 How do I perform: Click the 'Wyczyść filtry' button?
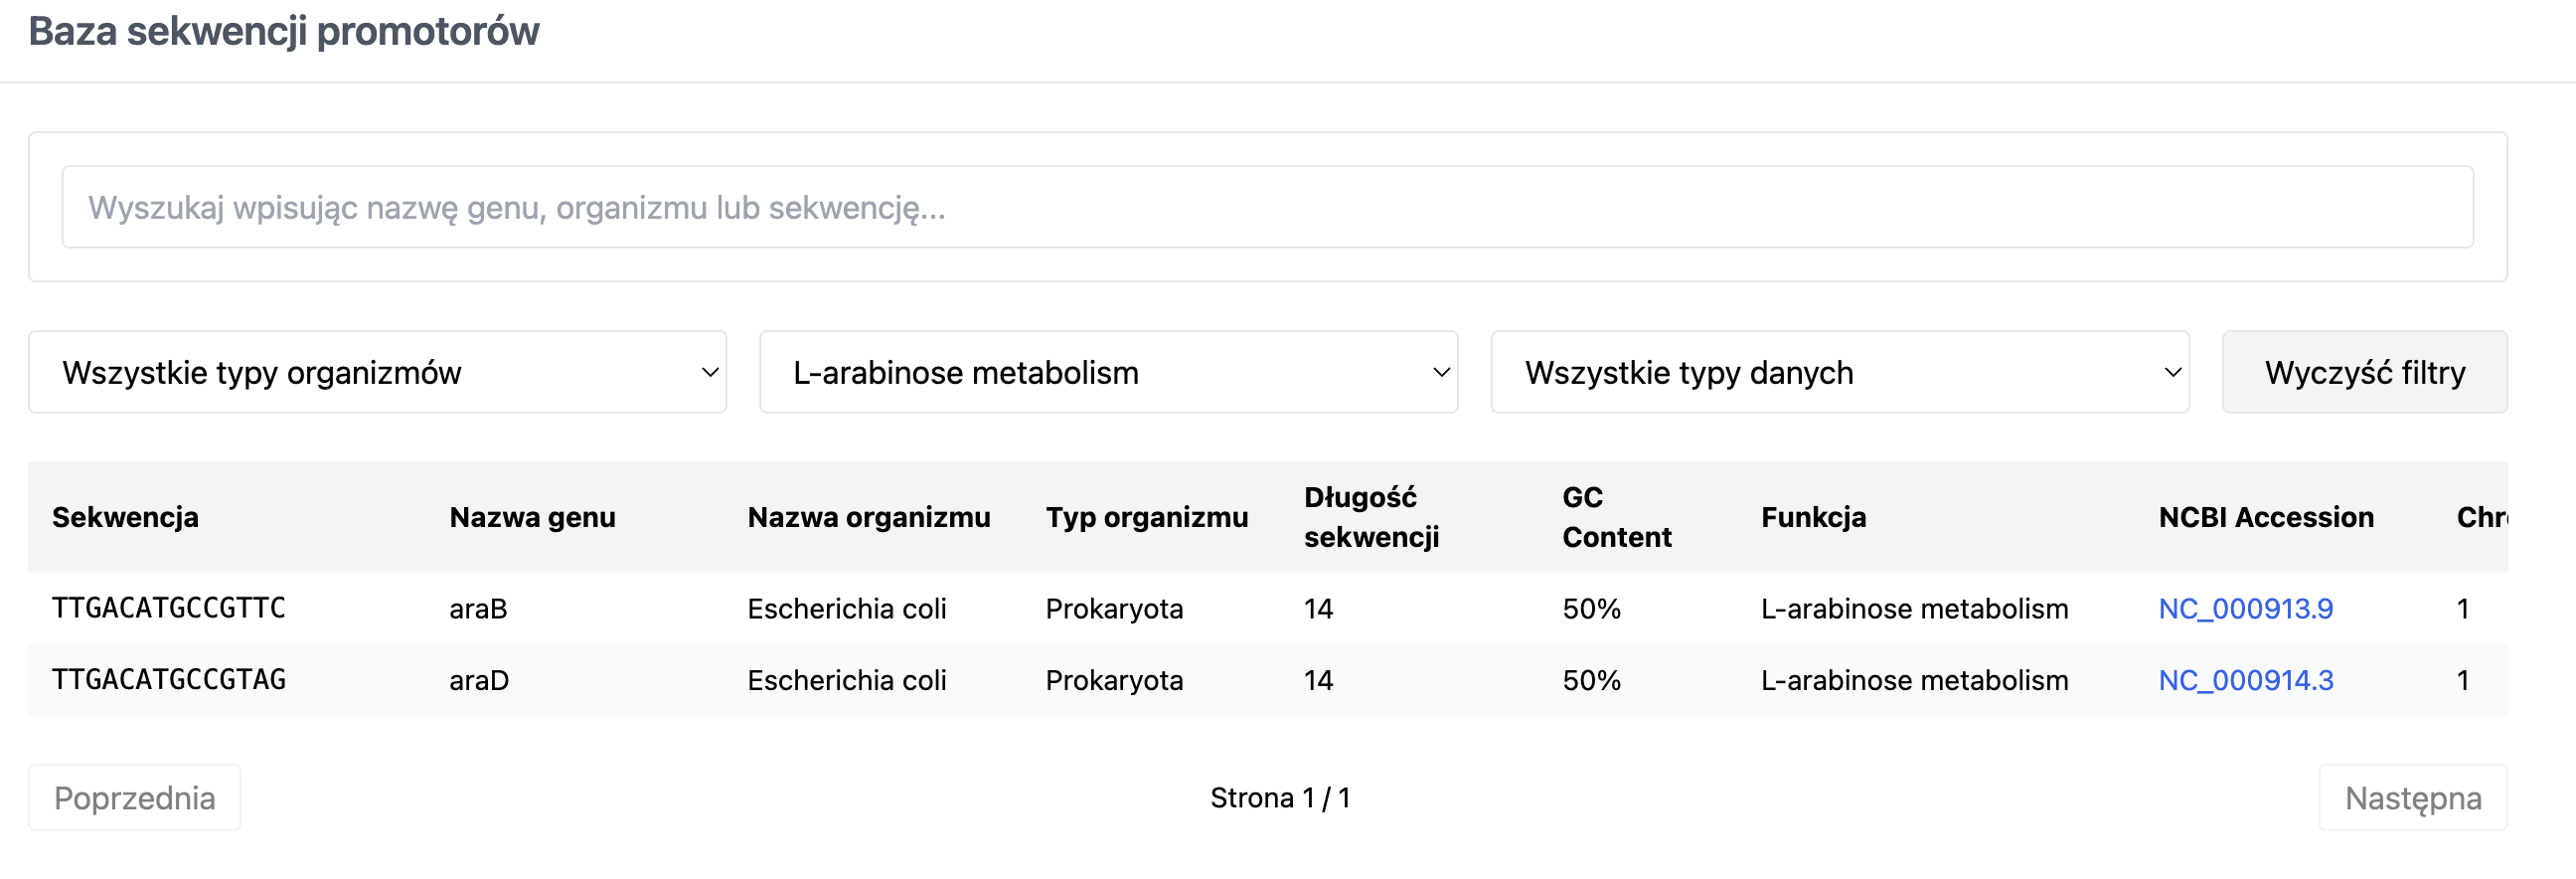2364,372
